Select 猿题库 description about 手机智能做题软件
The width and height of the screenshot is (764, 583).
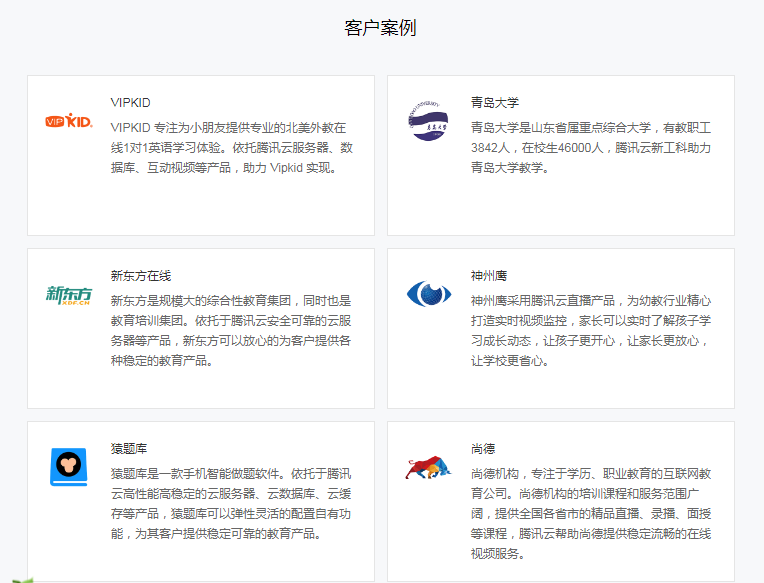coord(231,504)
